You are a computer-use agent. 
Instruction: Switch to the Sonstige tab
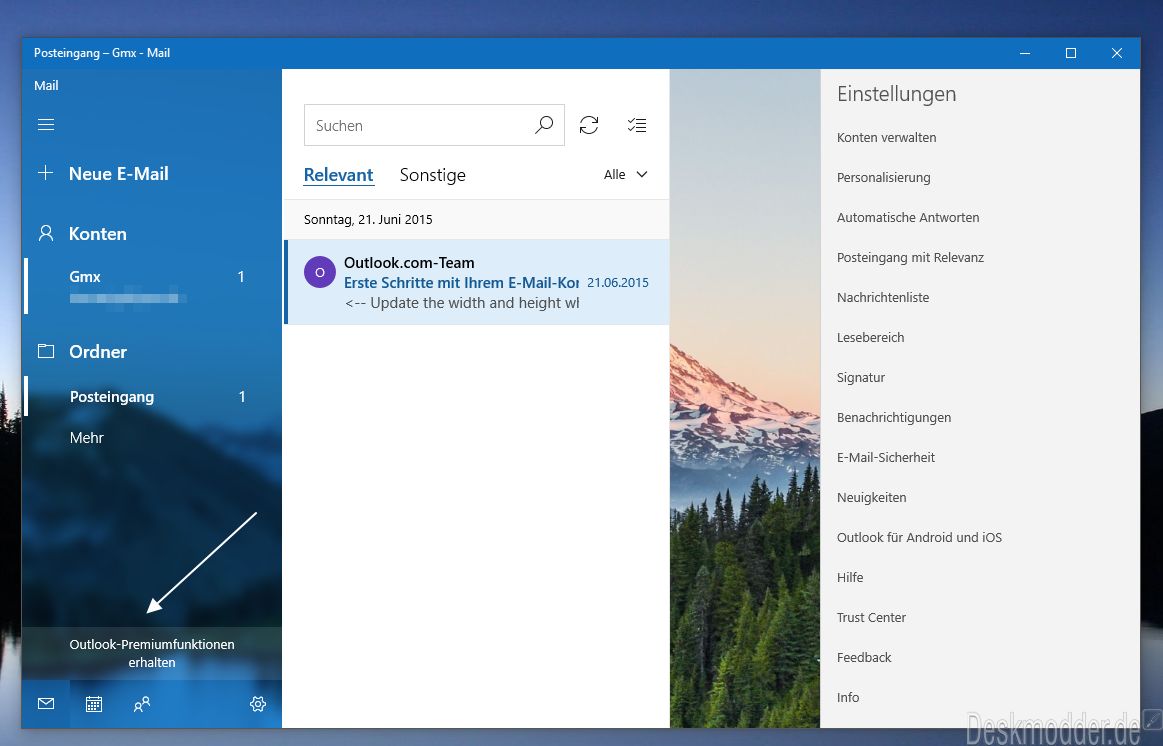pos(432,175)
